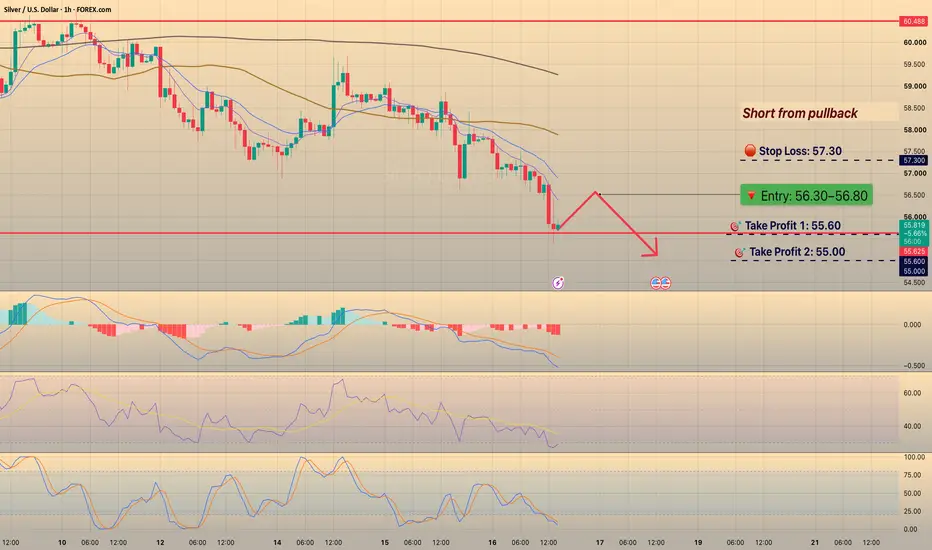Viewport: 932px width, 550px height.
Task: Click the dark 57.300 price tag
Action: pos(914,161)
